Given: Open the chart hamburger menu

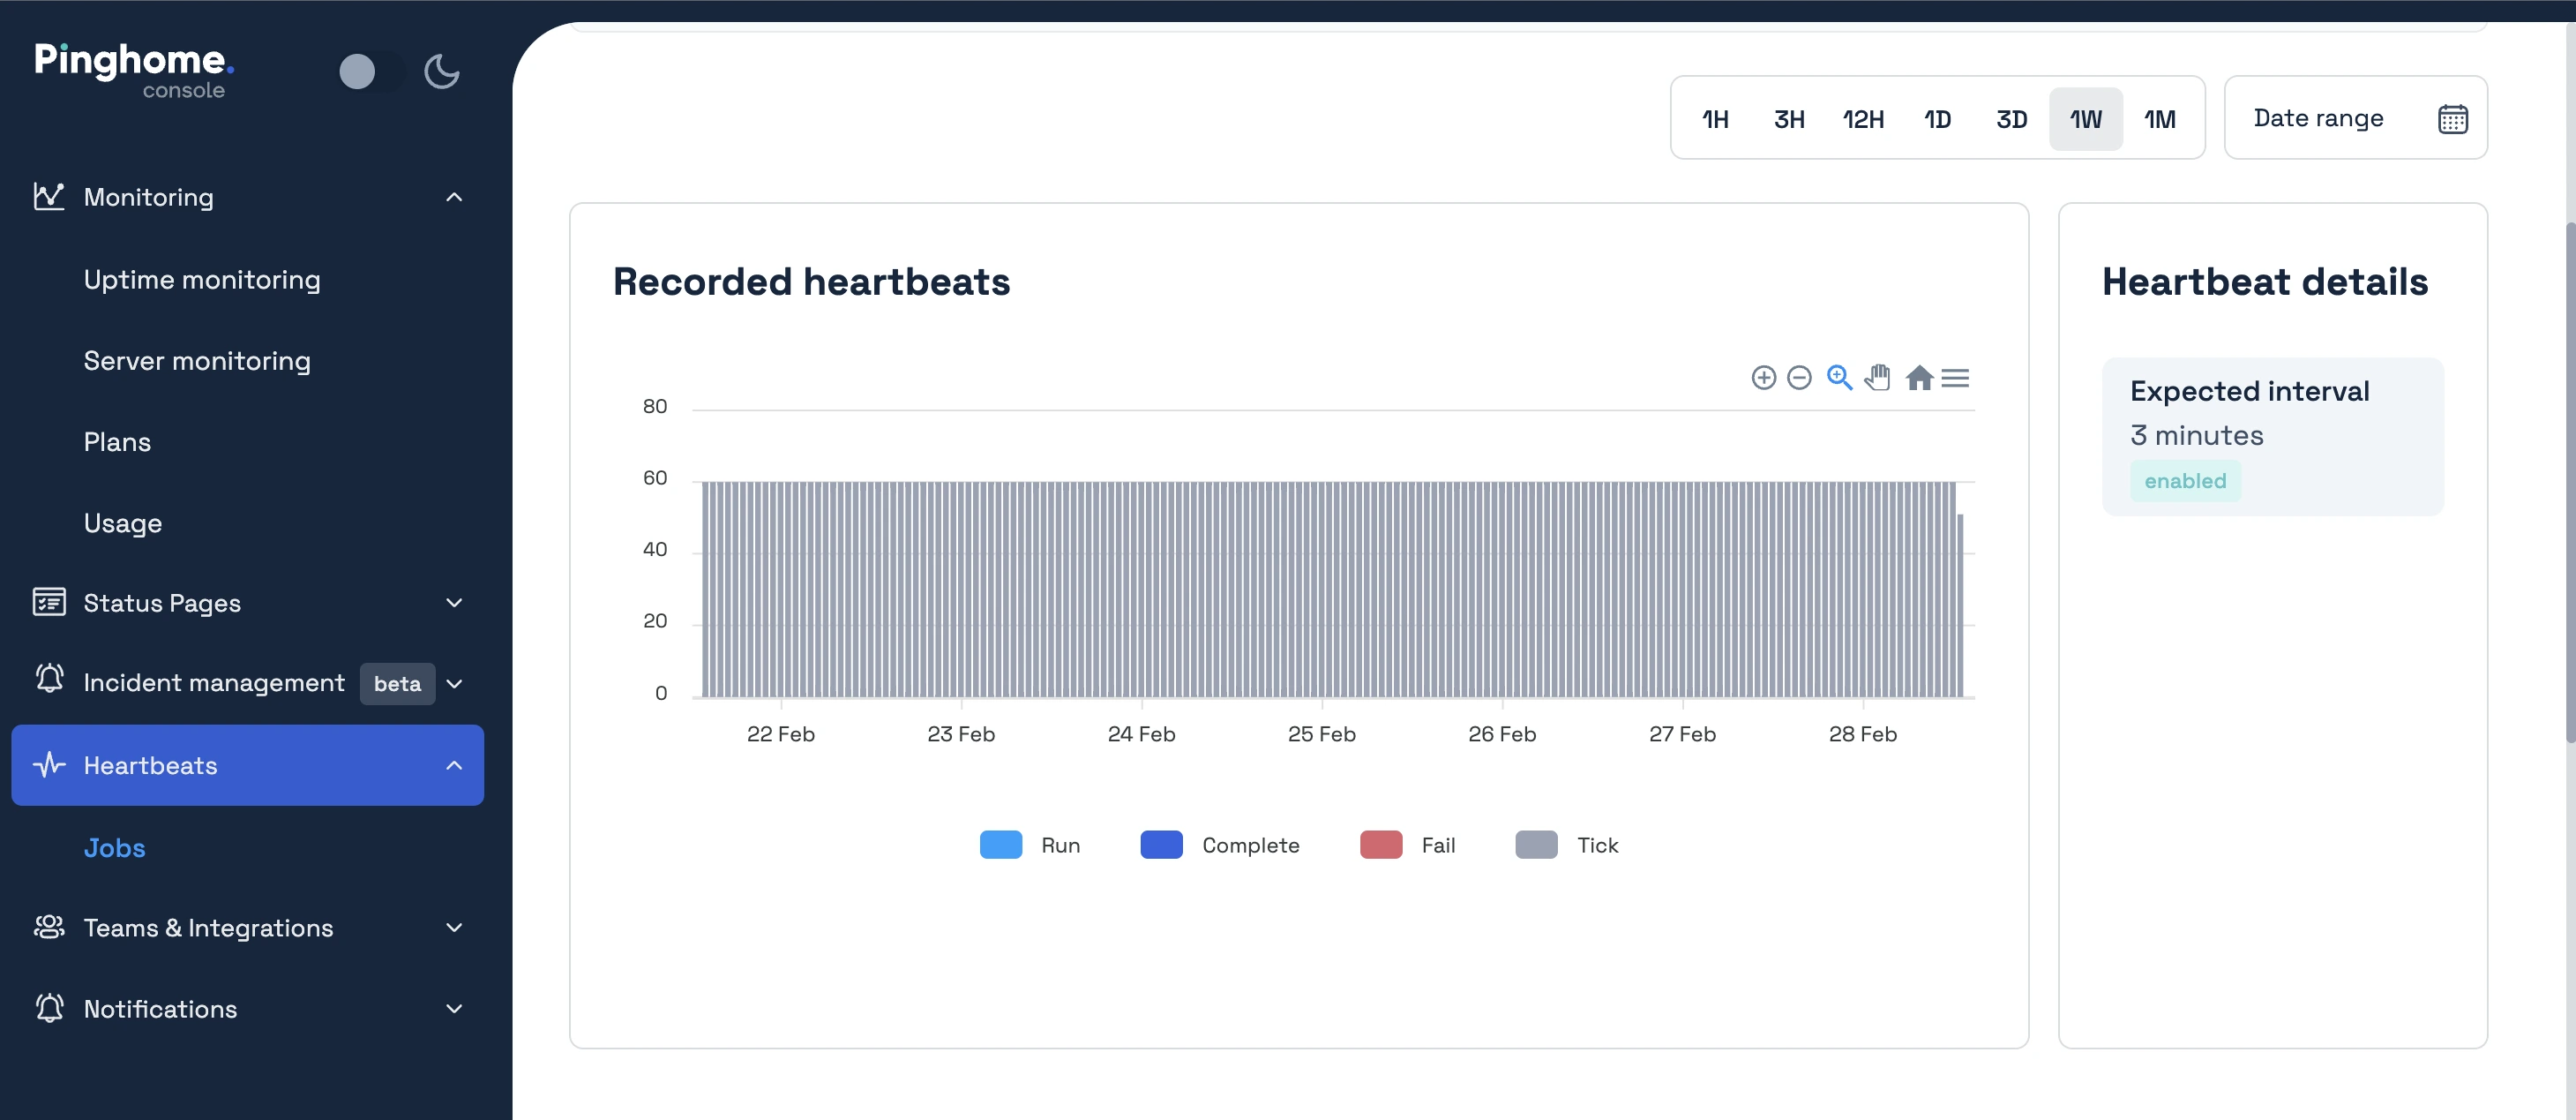Looking at the screenshot, I should click(1955, 378).
